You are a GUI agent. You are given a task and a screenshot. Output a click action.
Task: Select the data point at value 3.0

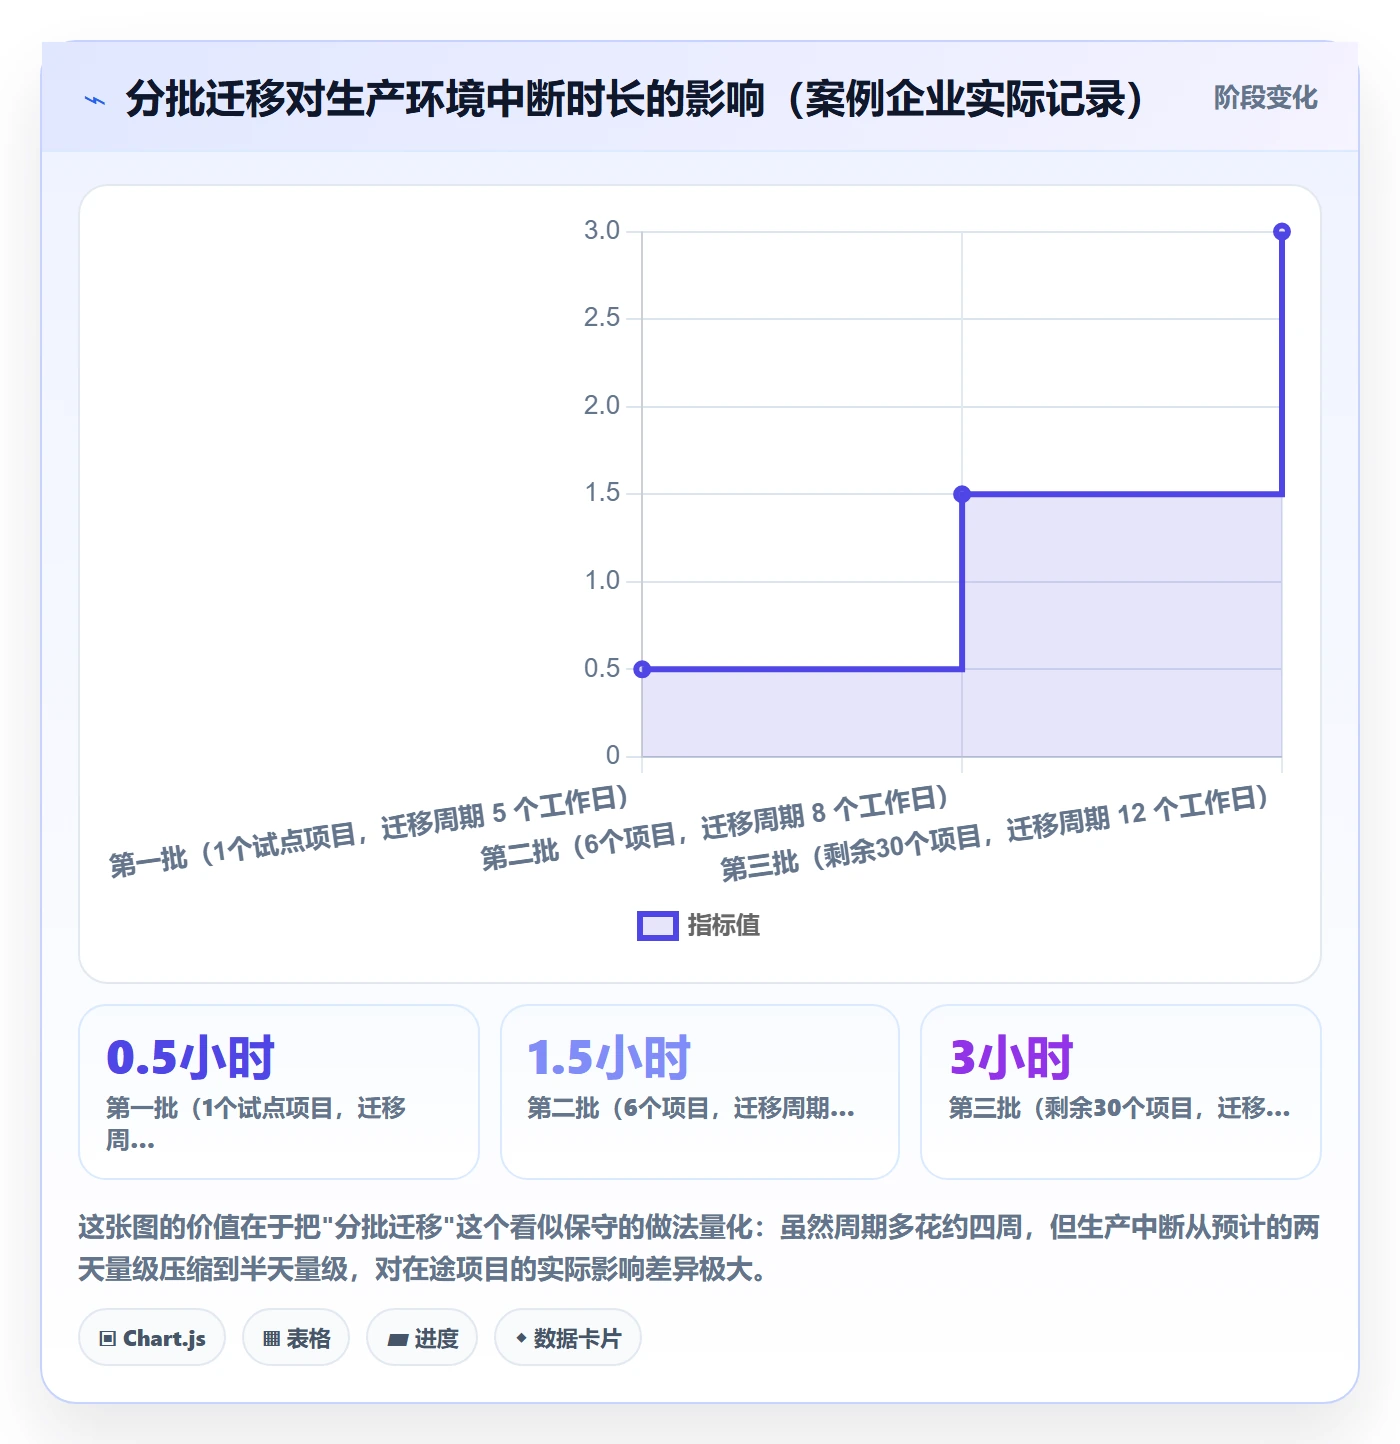tap(1282, 232)
